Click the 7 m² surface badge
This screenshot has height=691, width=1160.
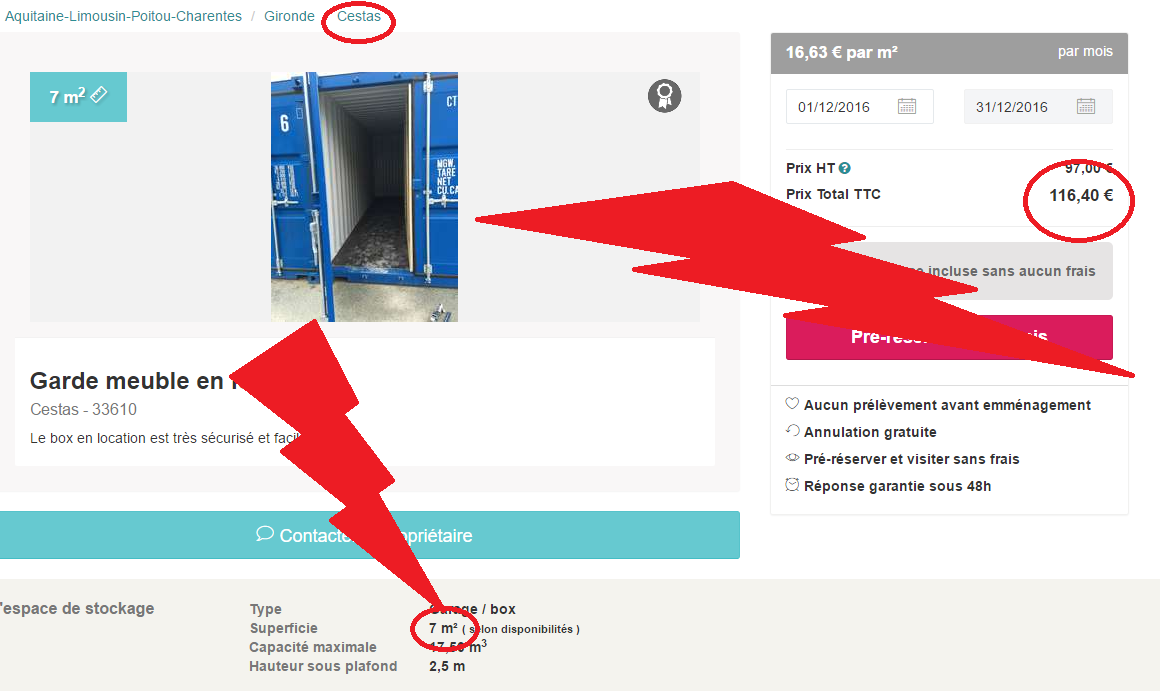78,97
